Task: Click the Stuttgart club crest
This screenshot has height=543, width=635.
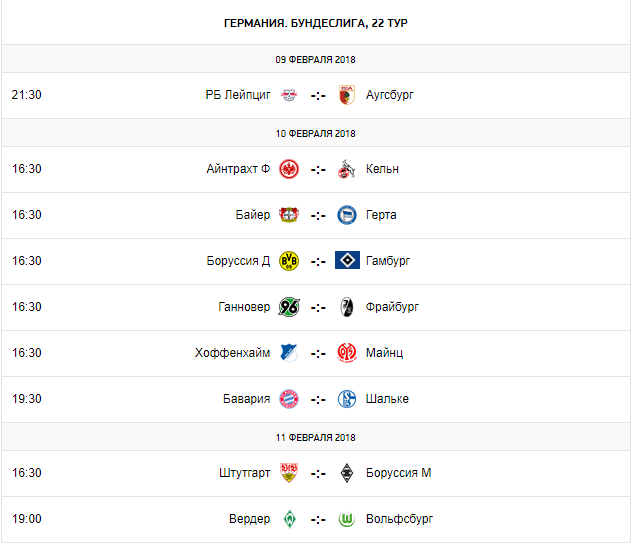Action: tap(289, 473)
